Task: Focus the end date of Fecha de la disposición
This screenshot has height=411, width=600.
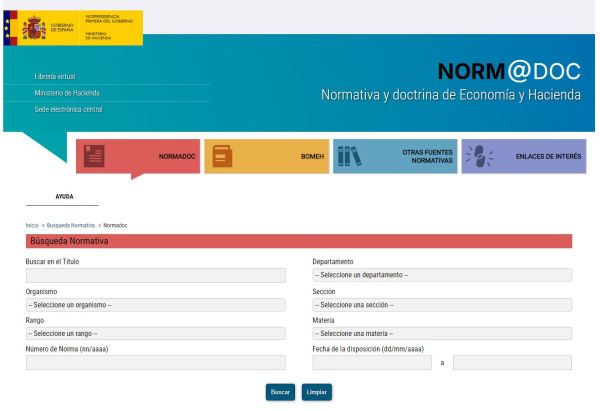Action: coord(512,362)
